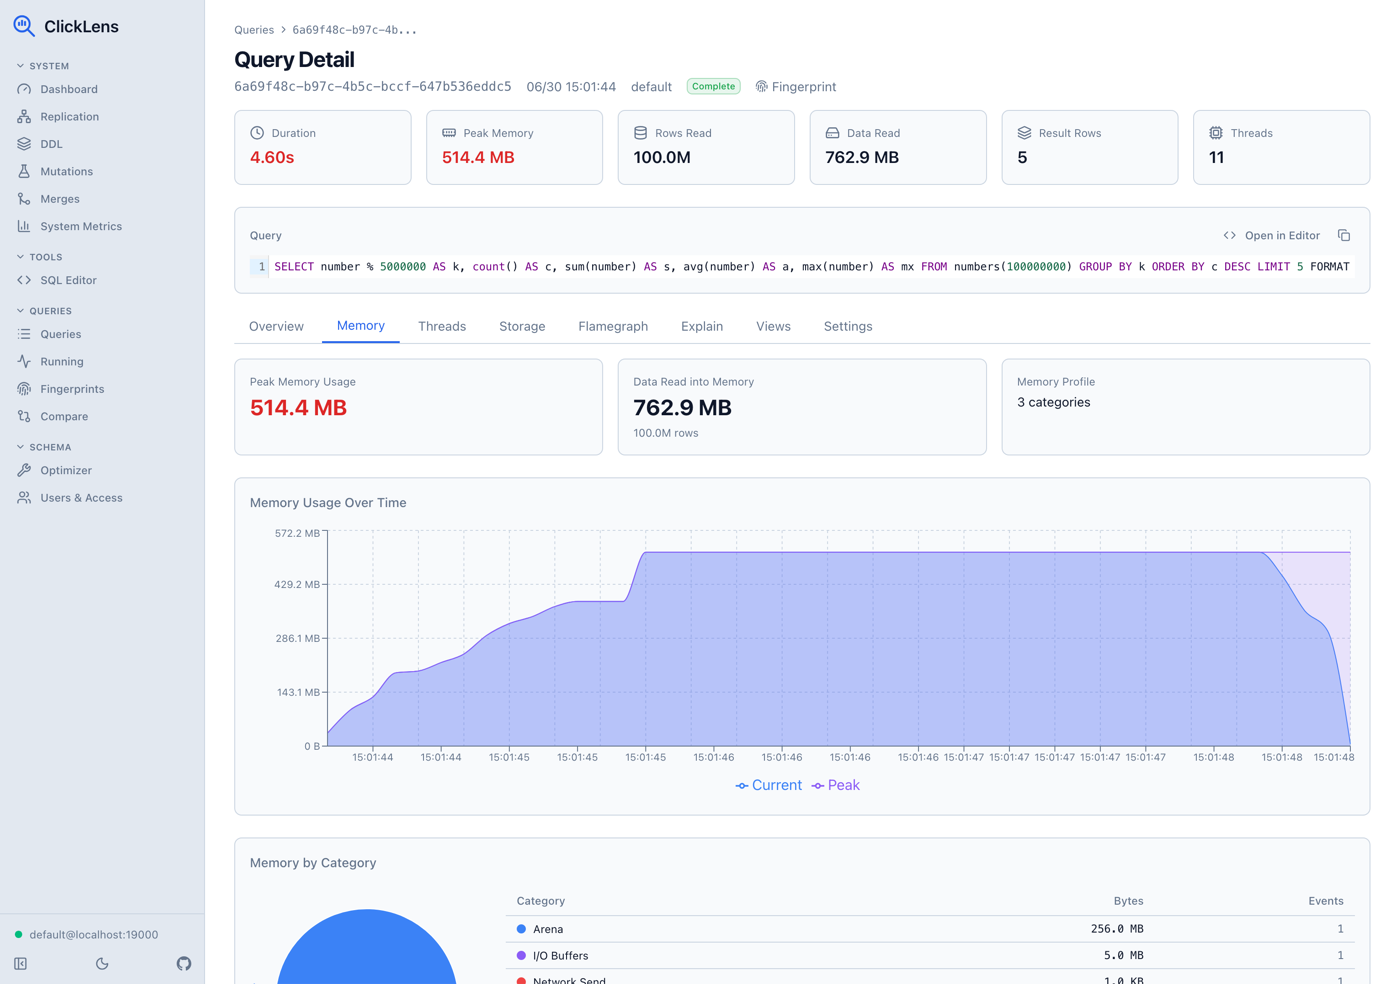Collapse the TOOLS sidebar section
This screenshot has width=1400, height=984.
click(x=40, y=257)
